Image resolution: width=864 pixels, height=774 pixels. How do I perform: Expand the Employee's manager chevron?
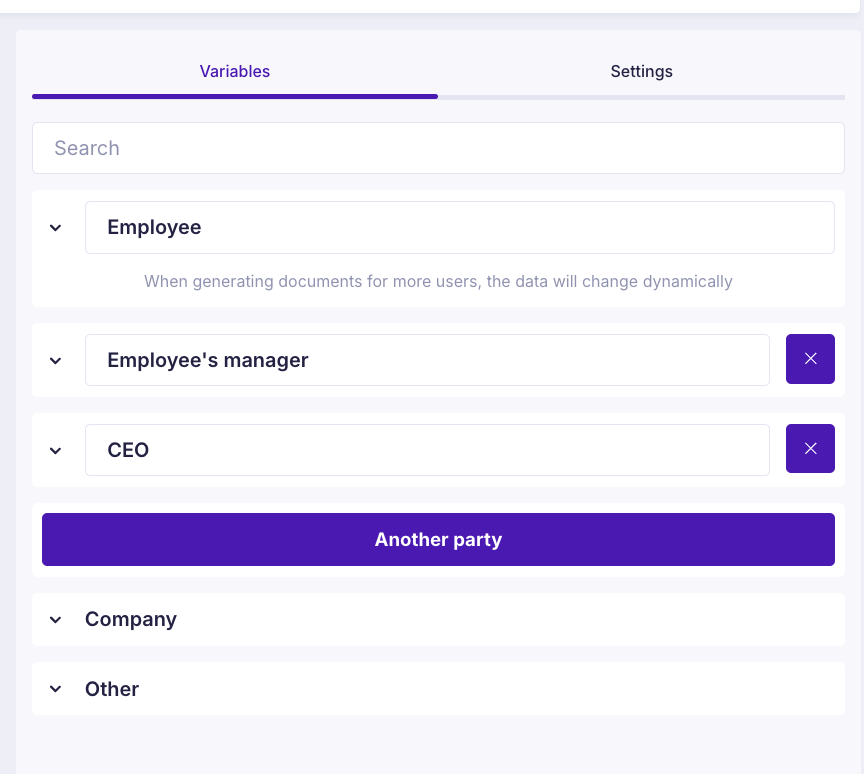[x=56, y=360]
